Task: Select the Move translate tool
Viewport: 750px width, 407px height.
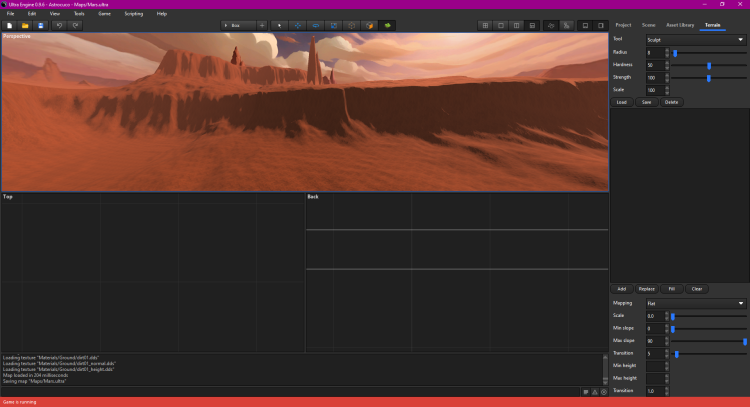Action: coord(298,25)
